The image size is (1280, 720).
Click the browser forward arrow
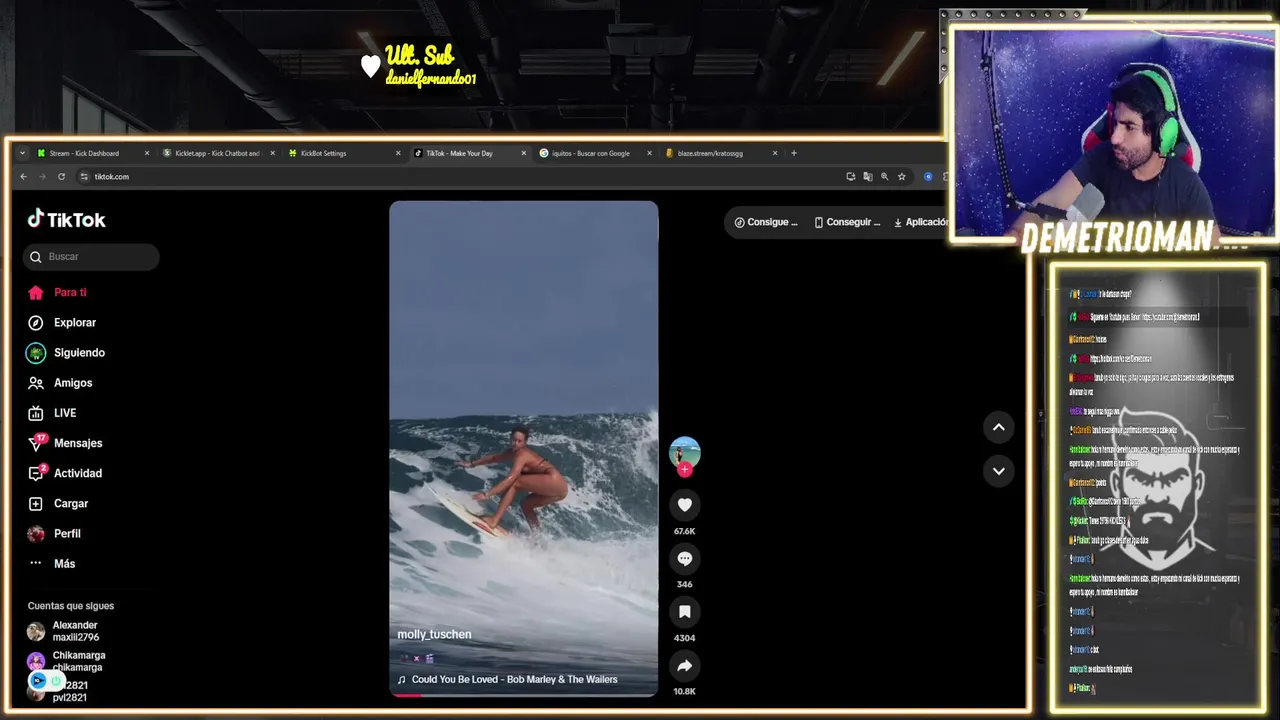pyautogui.click(x=42, y=177)
